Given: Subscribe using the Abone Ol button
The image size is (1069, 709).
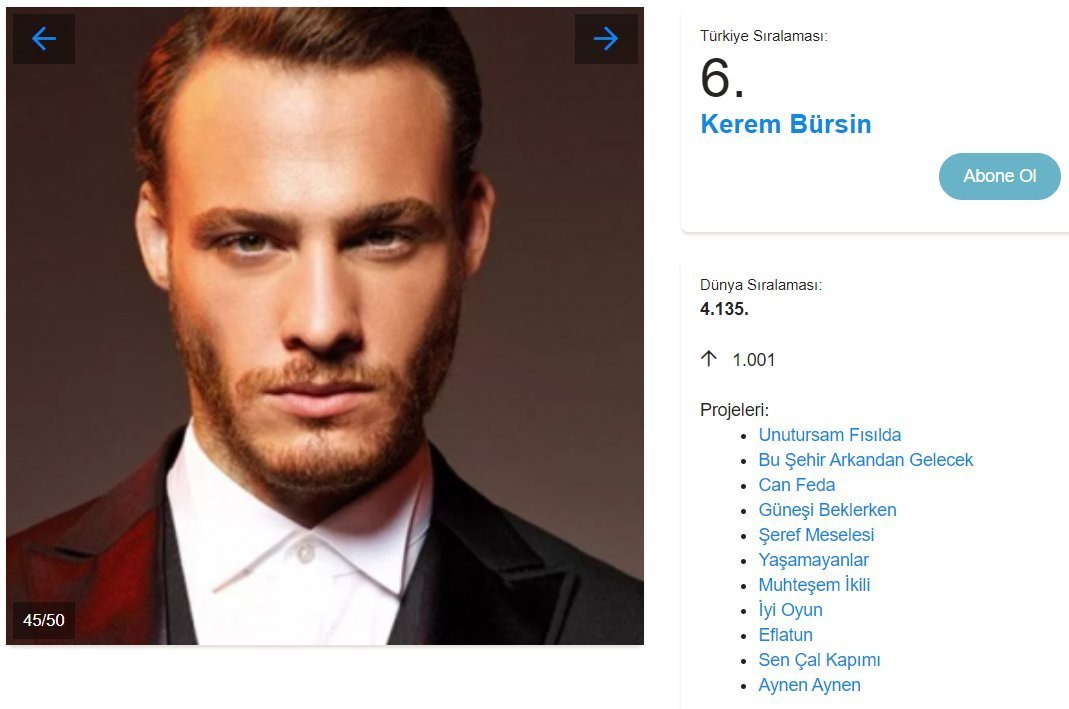Looking at the screenshot, I should (999, 177).
